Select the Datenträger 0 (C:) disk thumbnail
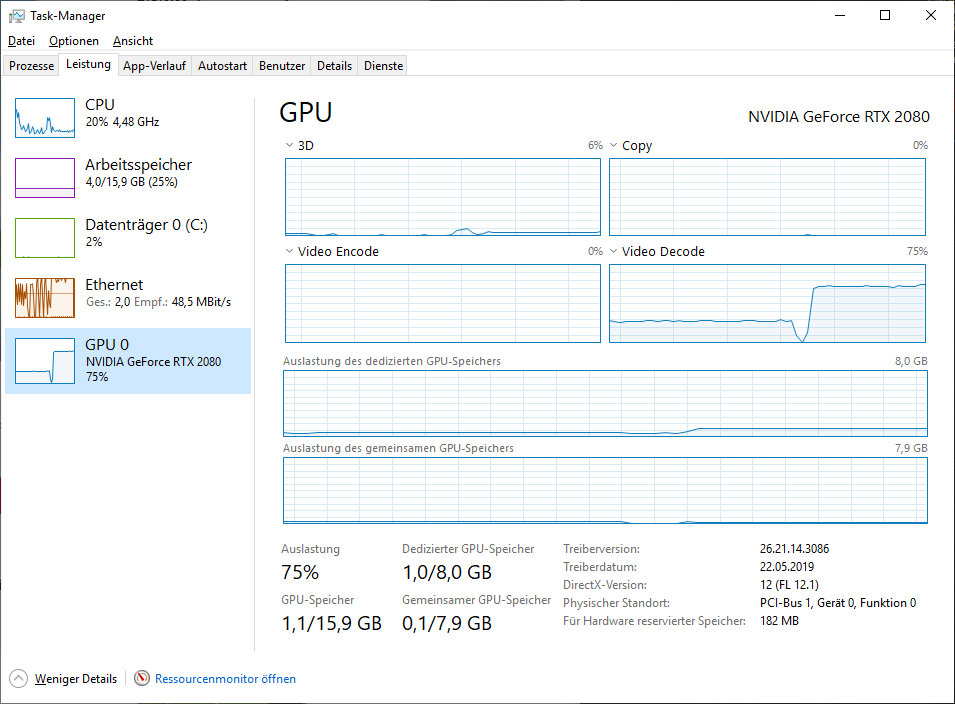 [45, 238]
